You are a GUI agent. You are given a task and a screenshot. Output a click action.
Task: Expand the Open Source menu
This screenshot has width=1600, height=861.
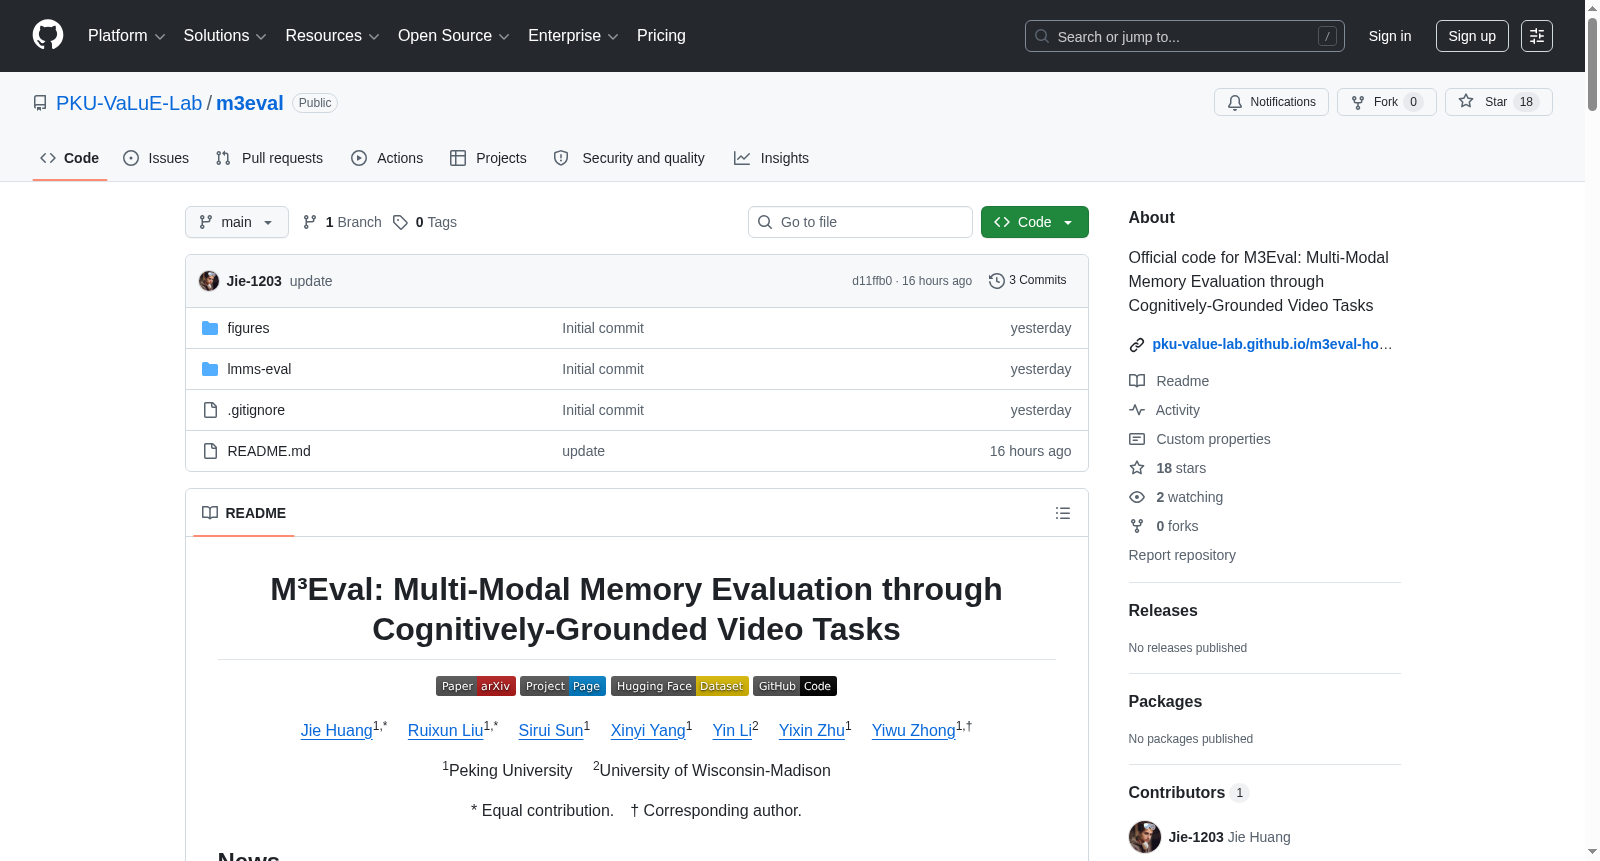[454, 36]
